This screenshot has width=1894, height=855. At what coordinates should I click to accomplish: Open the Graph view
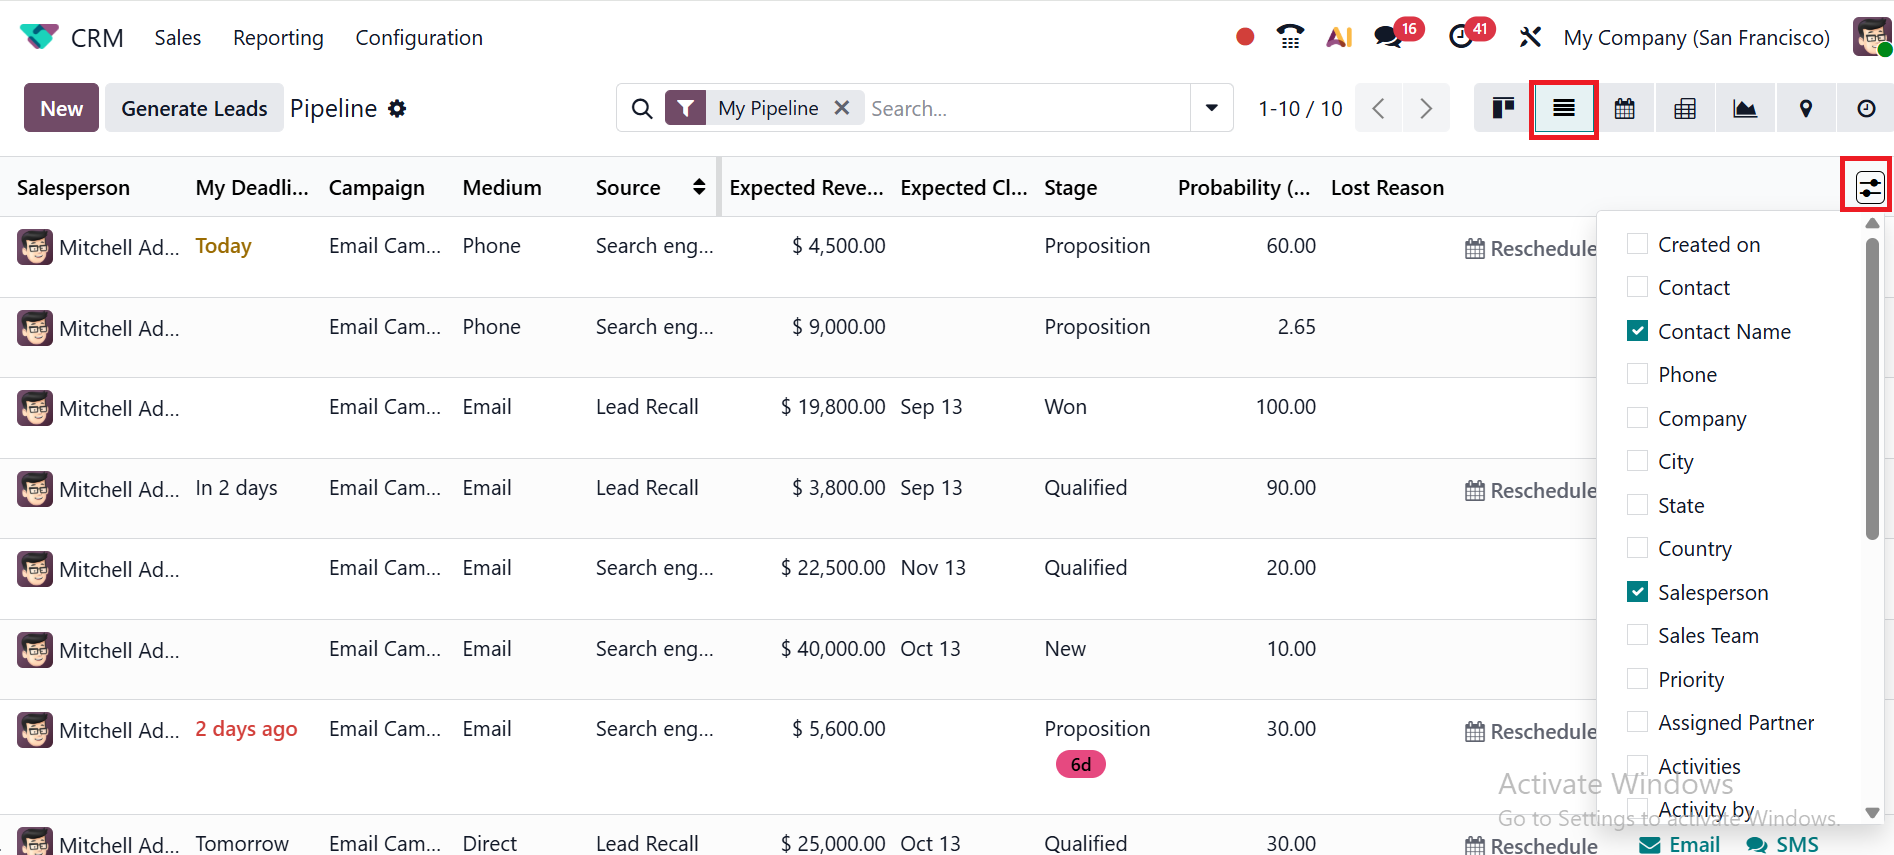pyautogui.click(x=1745, y=108)
